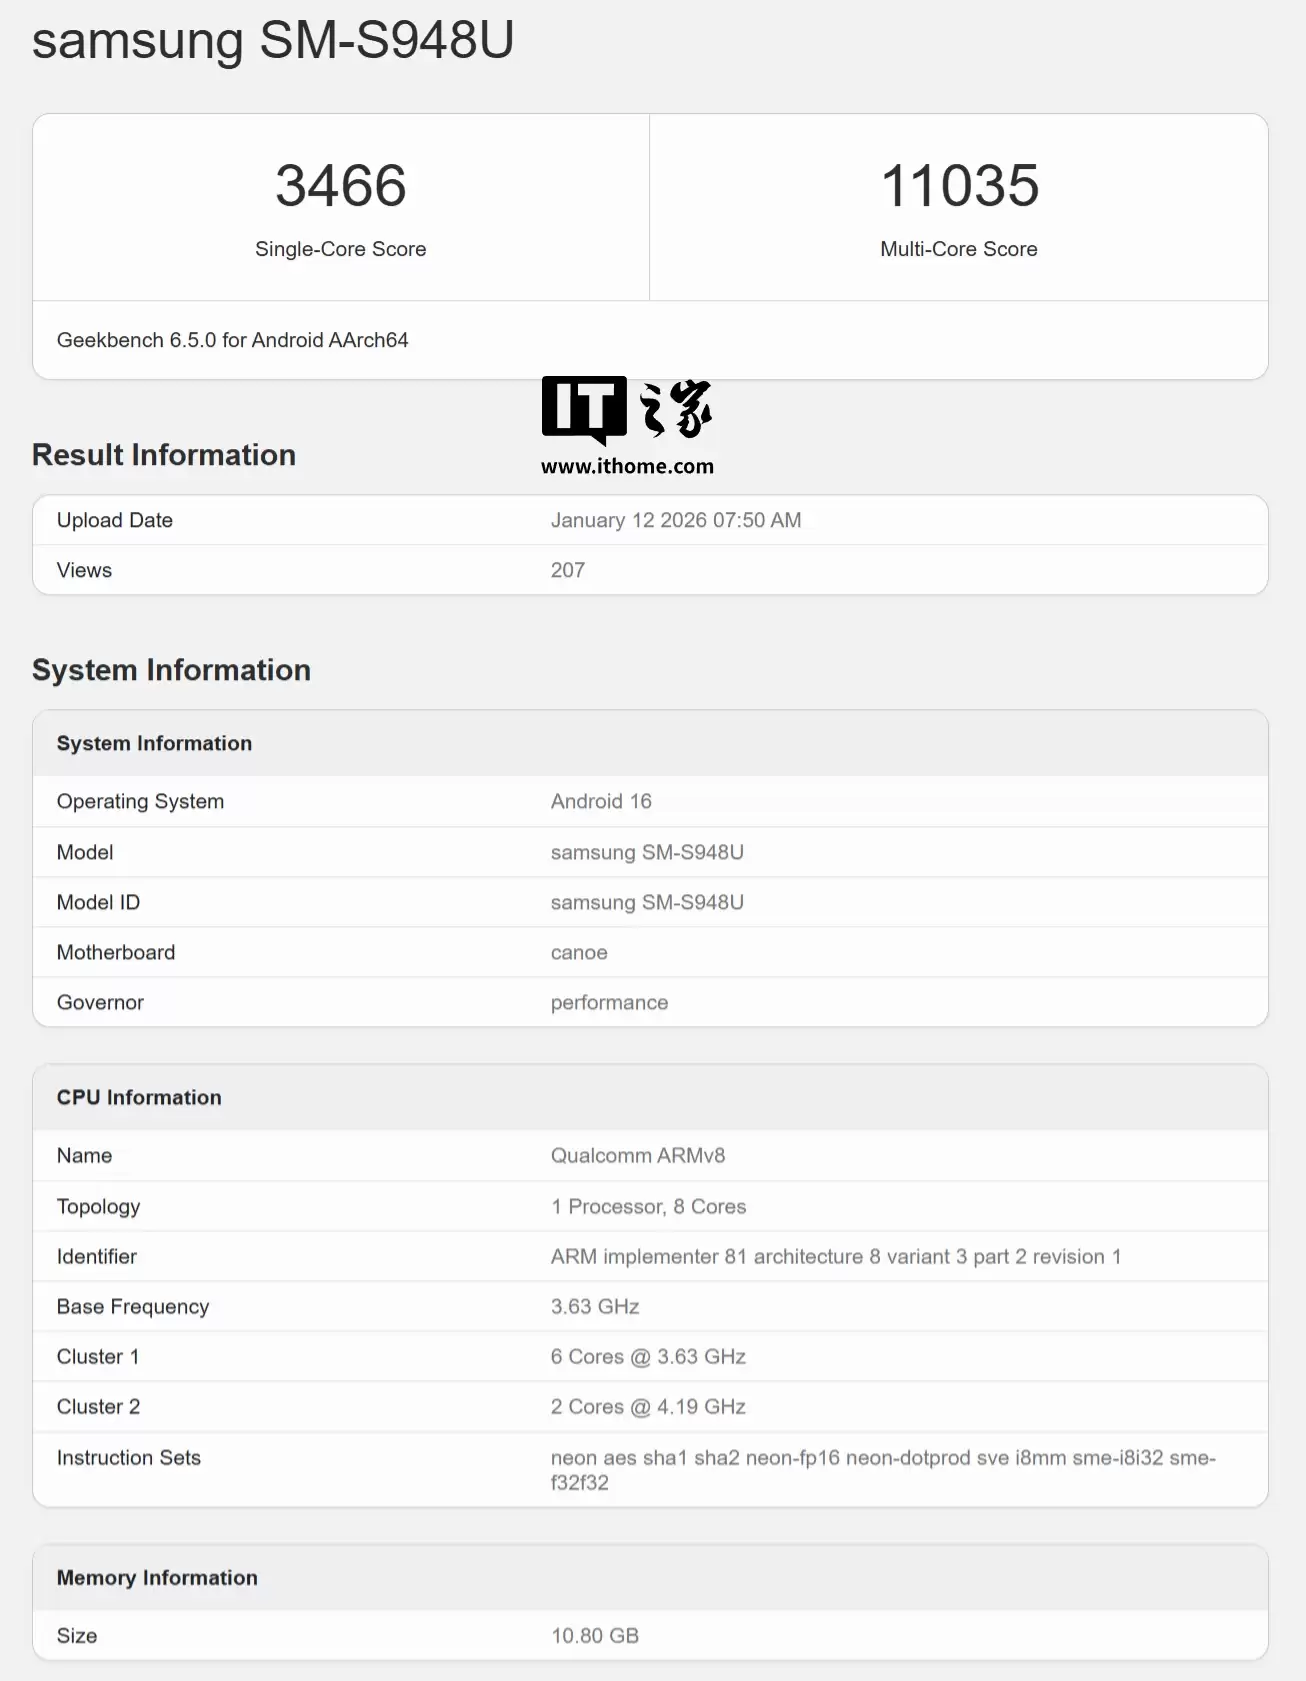Click the www.ithome.com URL text

(627, 466)
